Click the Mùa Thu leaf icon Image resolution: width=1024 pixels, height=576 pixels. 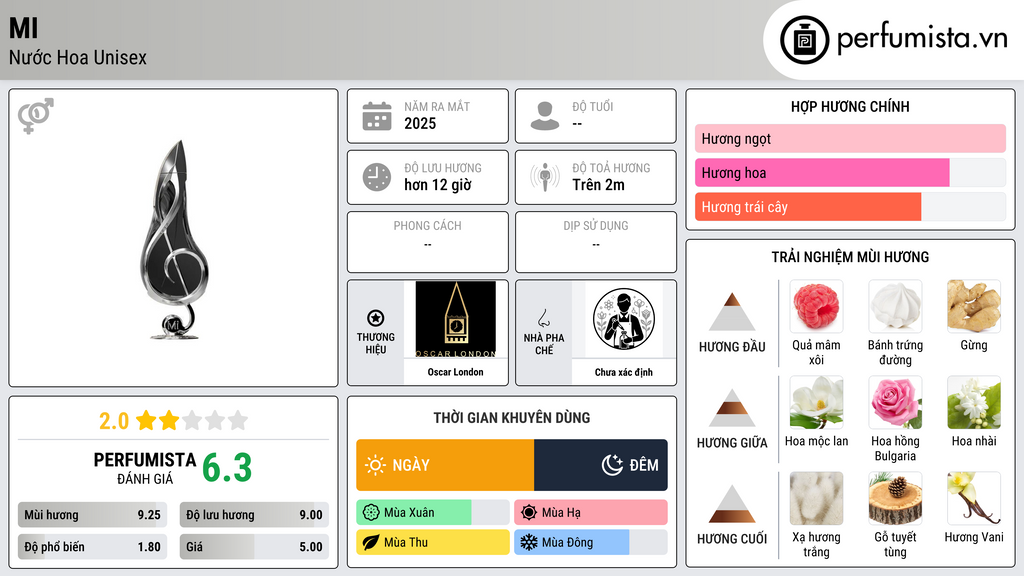[x=371, y=542]
